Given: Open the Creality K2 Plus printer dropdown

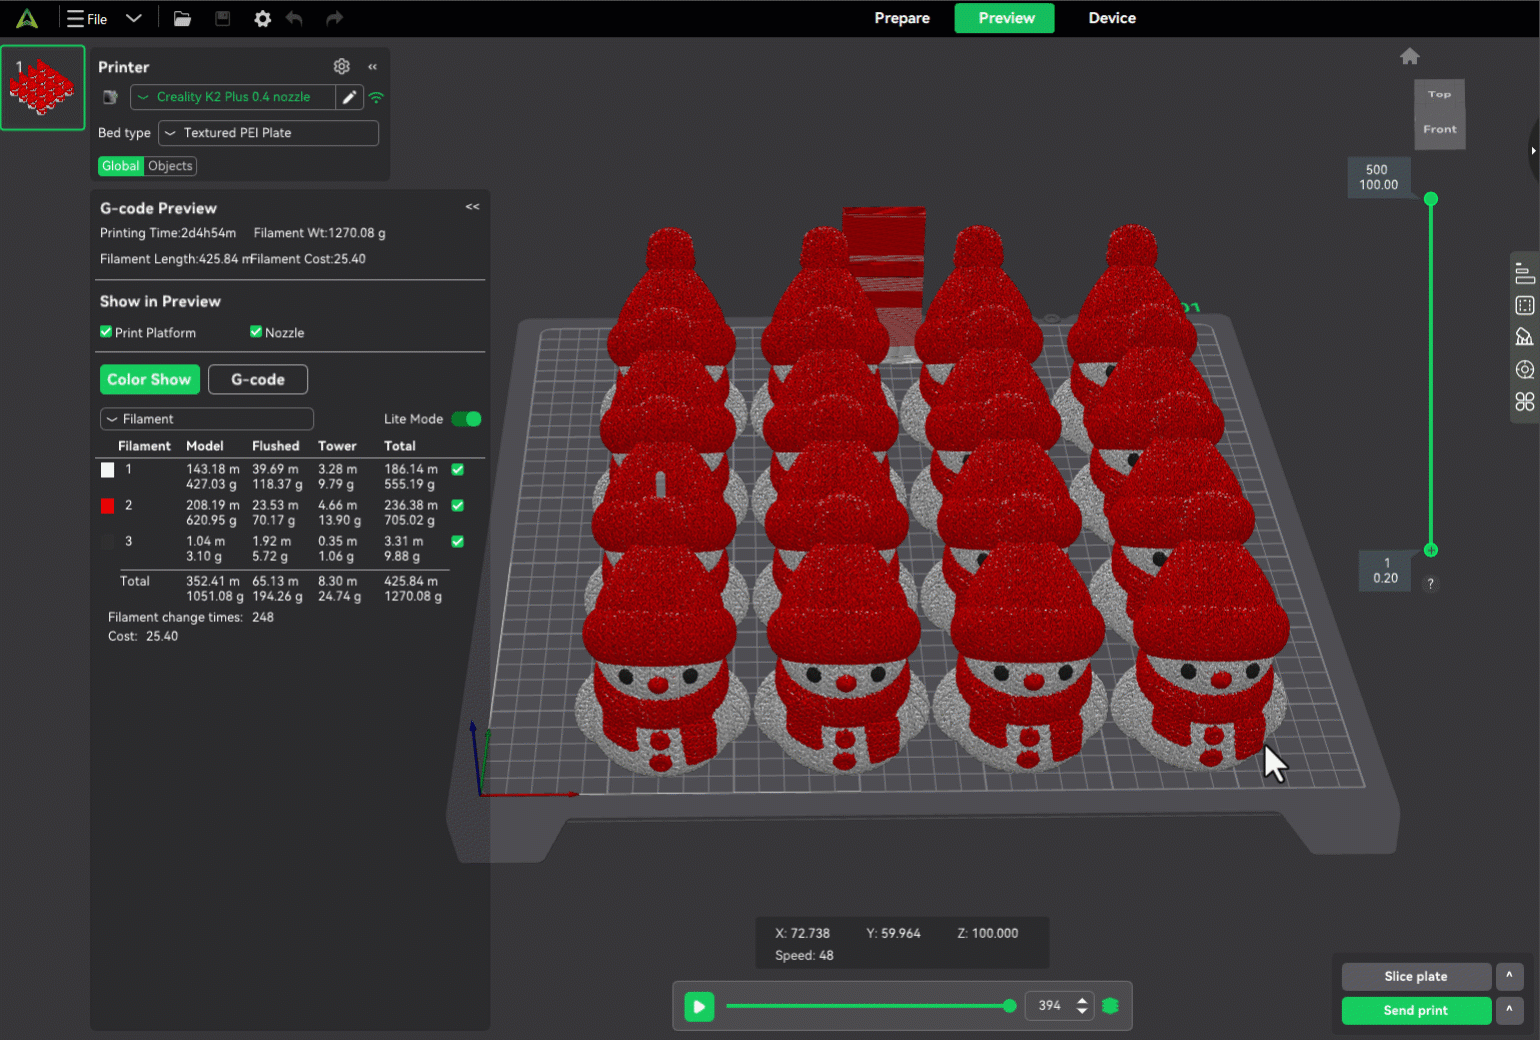Looking at the screenshot, I should [x=233, y=97].
